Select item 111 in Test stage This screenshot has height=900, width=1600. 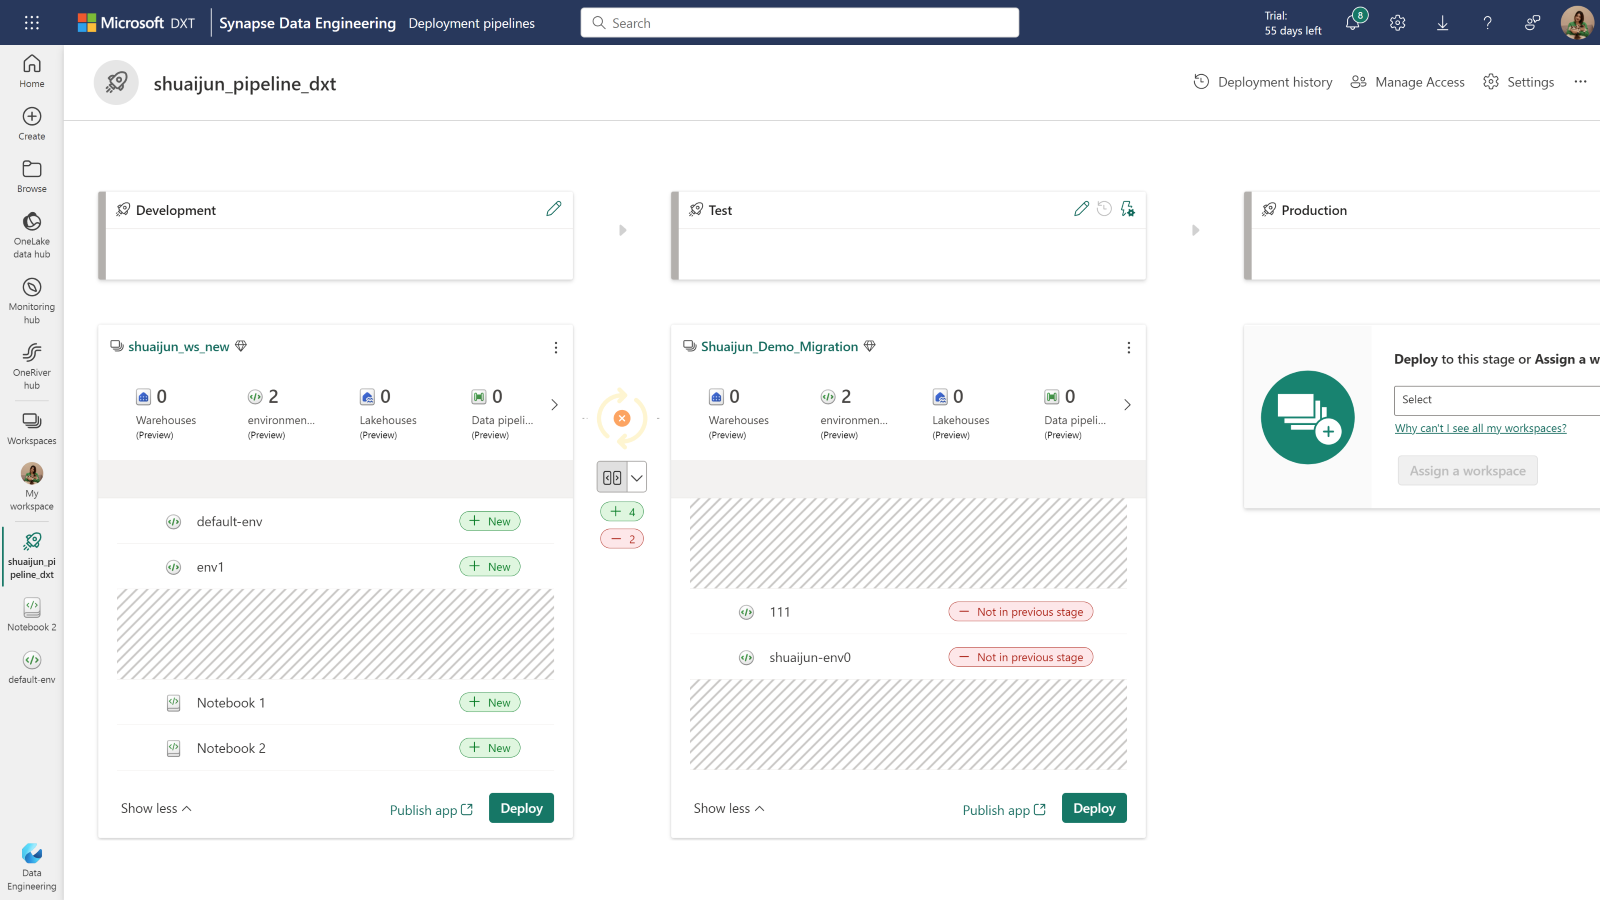[x=908, y=612]
